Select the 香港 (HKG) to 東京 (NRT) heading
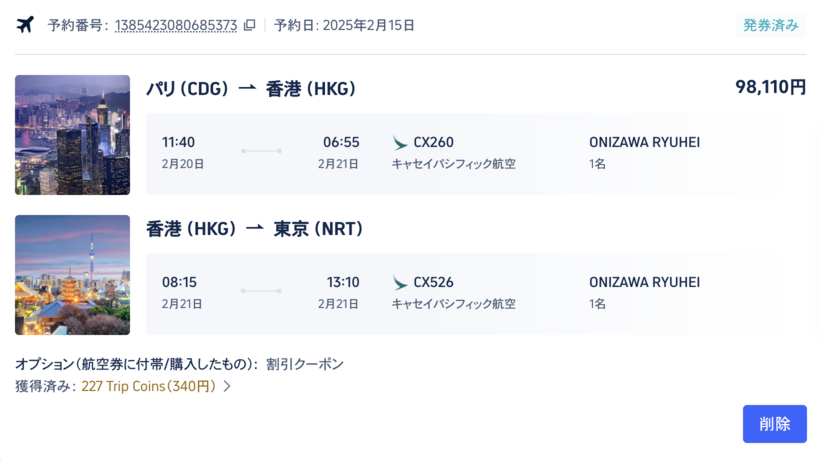This screenshot has width=819, height=461. (254, 229)
